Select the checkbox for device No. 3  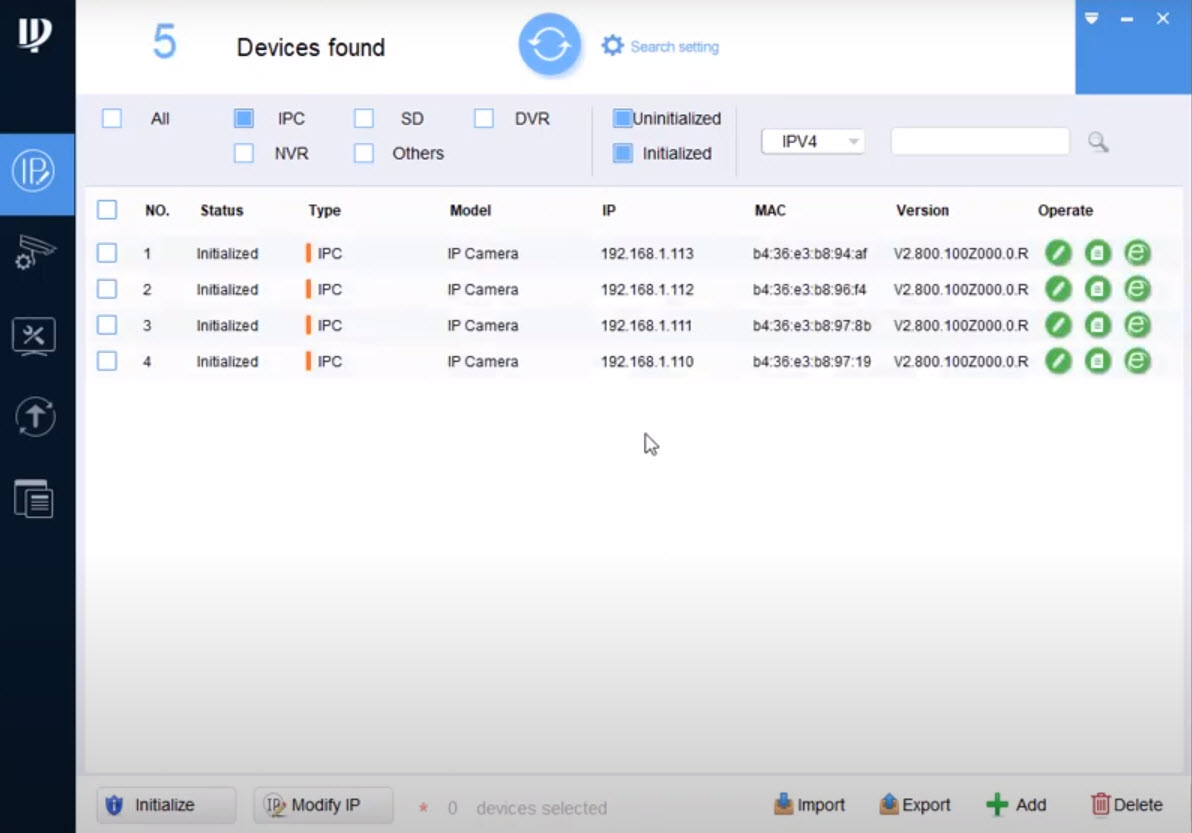pyautogui.click(x=107, y=325)
